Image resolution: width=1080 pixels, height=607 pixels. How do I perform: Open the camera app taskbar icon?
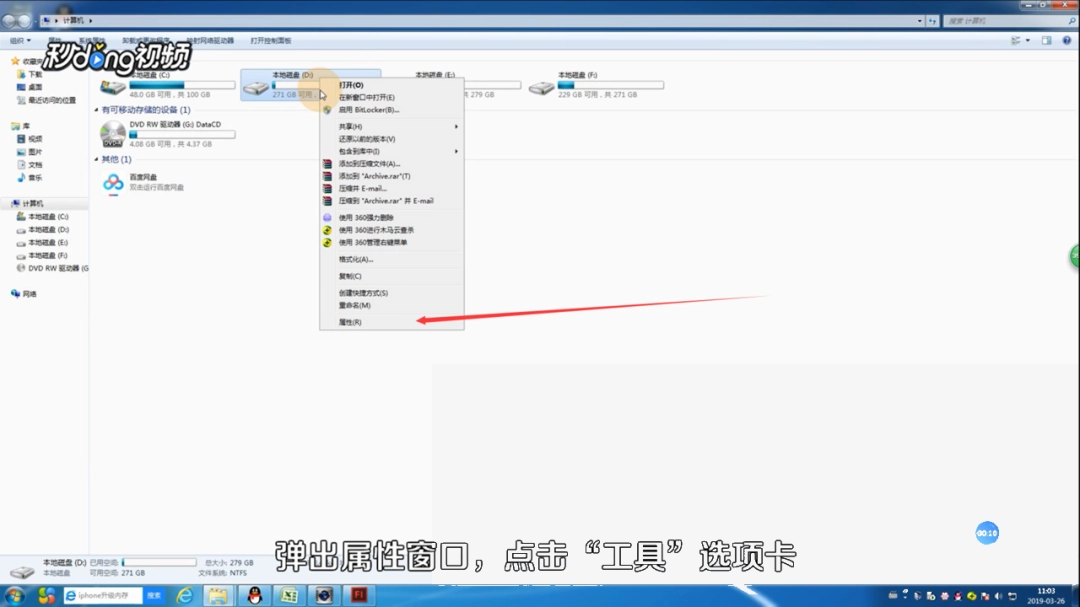click(x=324, y=595)
